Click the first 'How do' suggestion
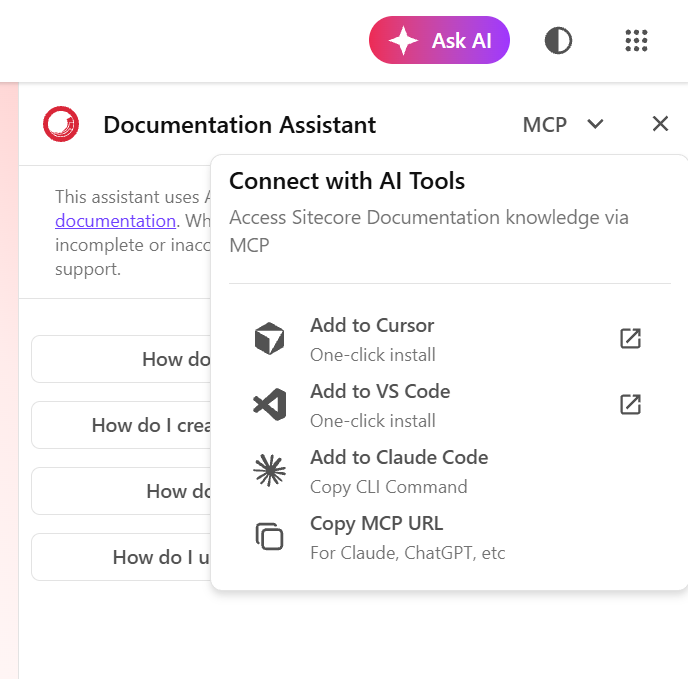Viewport: 688px width, 679px height. 121,359
